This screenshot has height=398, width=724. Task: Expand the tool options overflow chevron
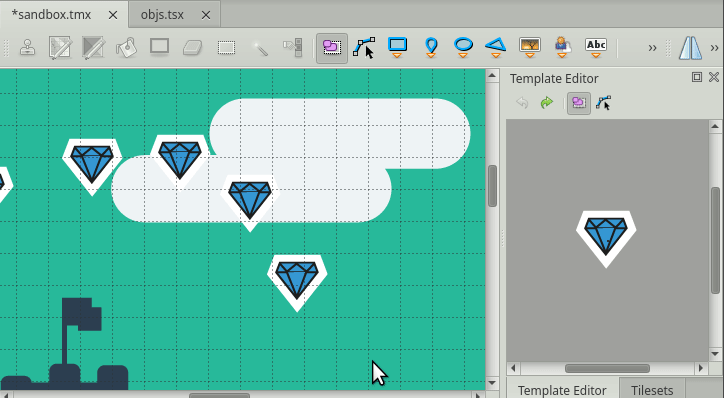(714, 48)
